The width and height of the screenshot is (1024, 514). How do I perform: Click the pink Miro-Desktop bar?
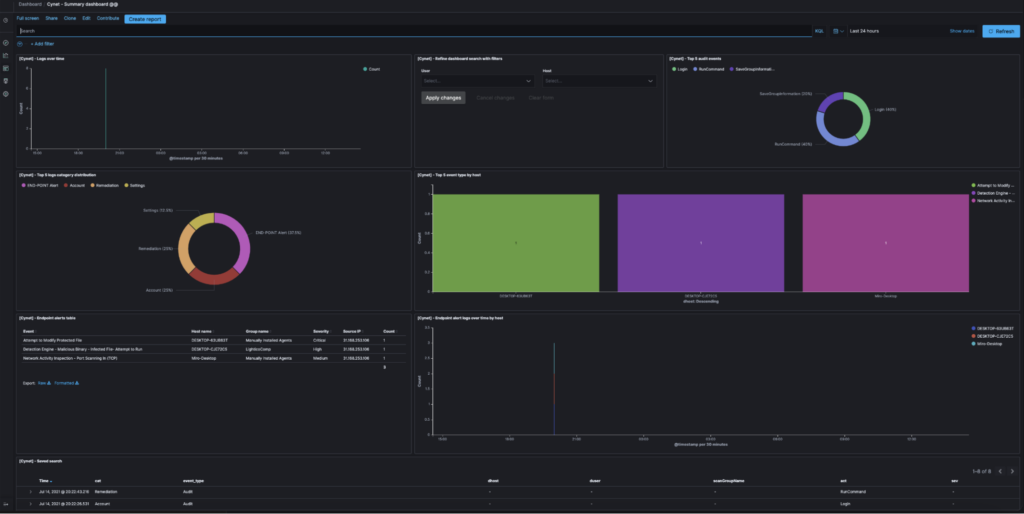(x=886, y=243)
